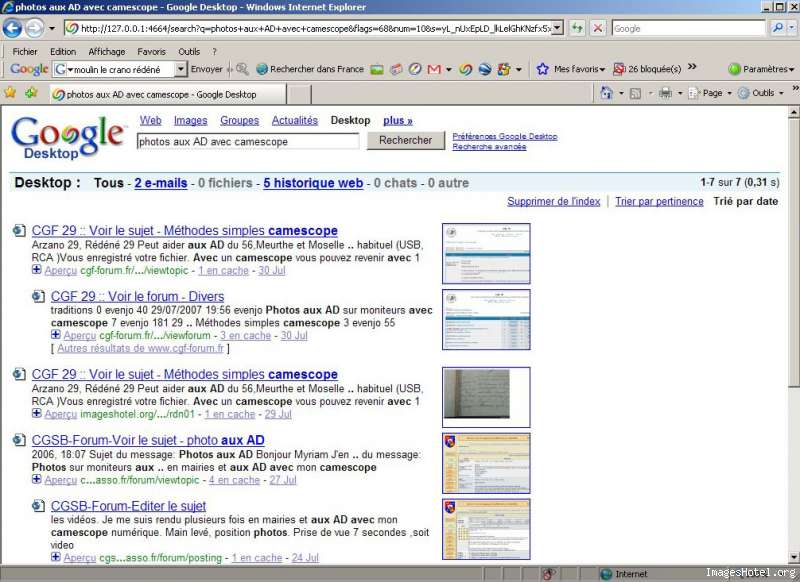800x582 pixels.
Task: Expand the Aperçu plus for the cgf-forum.fr viewtopic result
Action: pyautogui.click(x=37, y=270)
